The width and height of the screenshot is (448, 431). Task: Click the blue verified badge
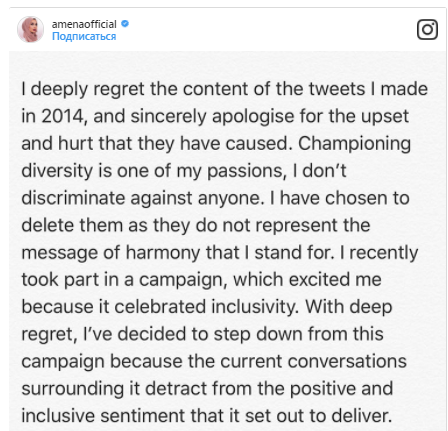[125, 24]
